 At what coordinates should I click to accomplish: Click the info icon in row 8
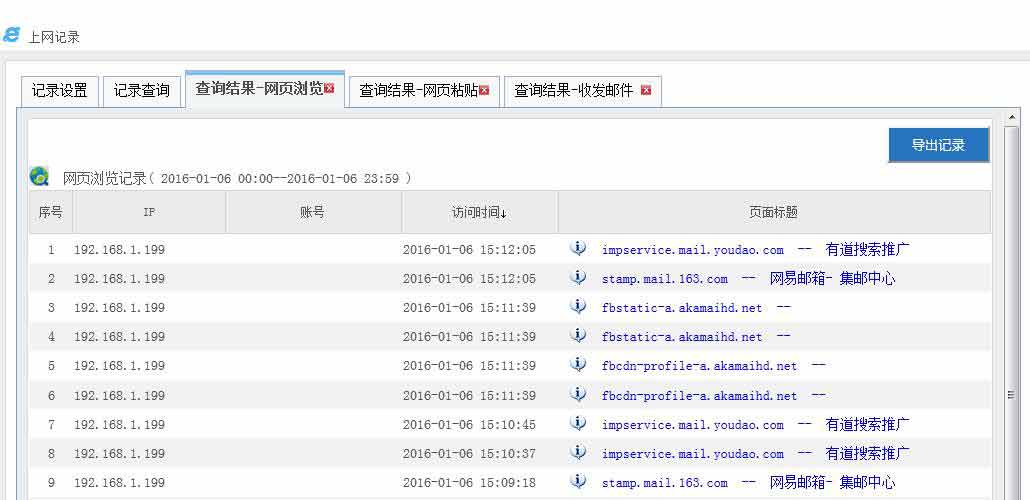(x=578, y=453)
